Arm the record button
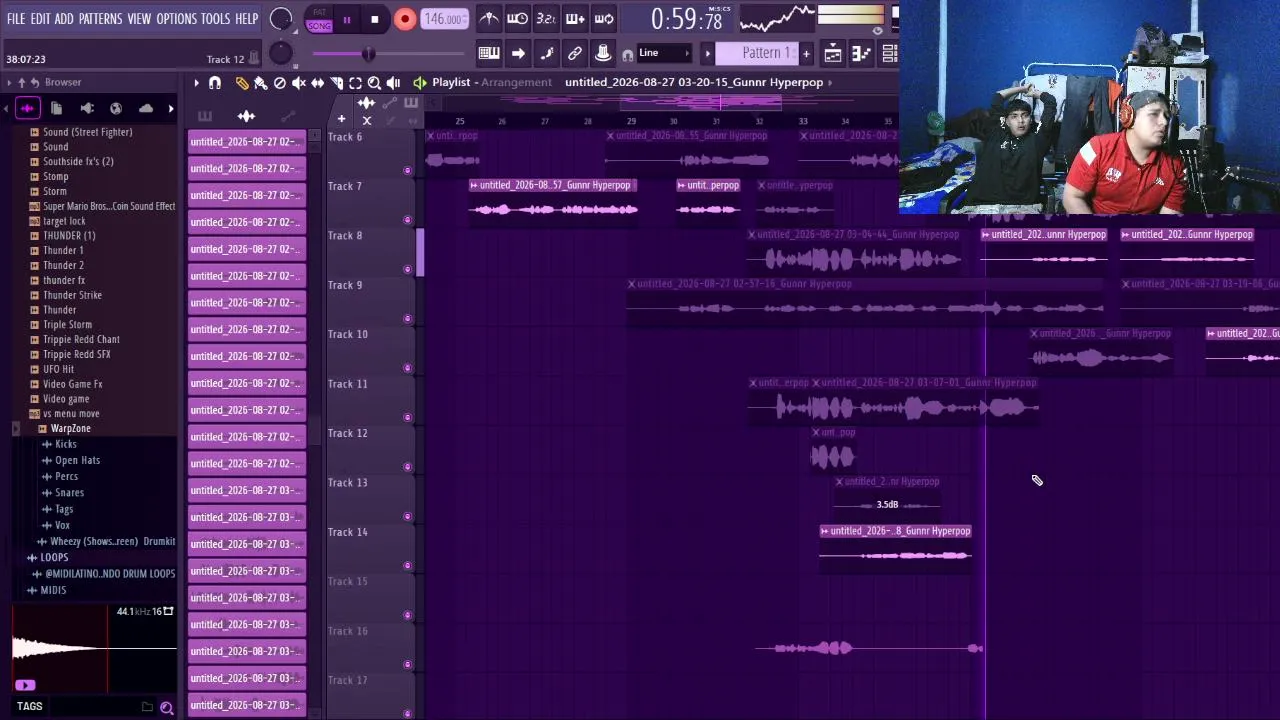The width and height of the screenshot is (1280, 720). pyautogui.click(x=405, y=19)
